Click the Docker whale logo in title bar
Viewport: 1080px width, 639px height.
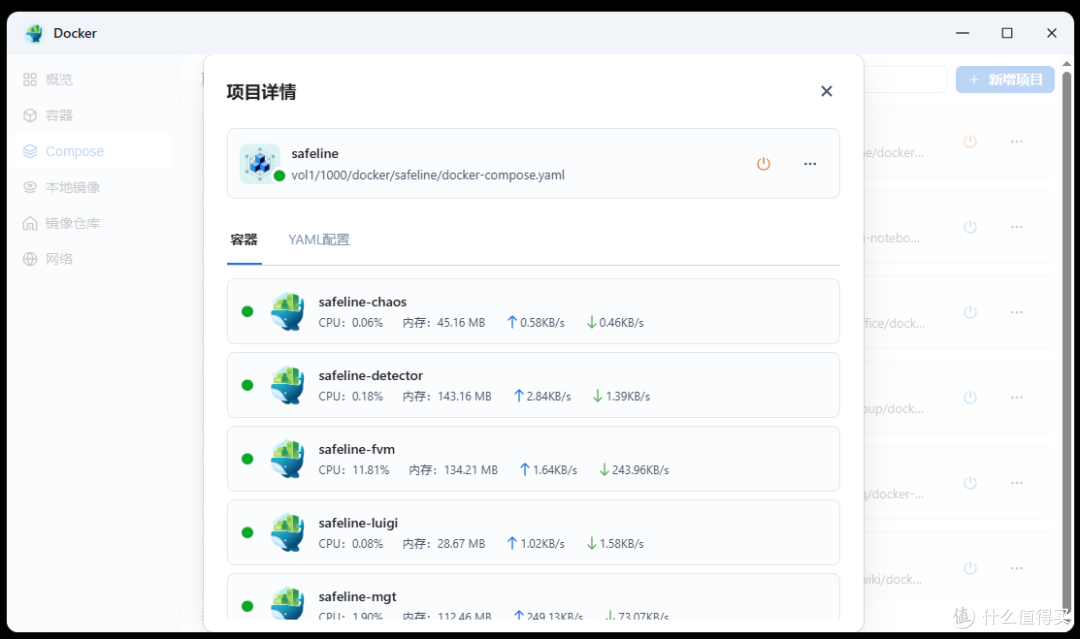[34, 33]
